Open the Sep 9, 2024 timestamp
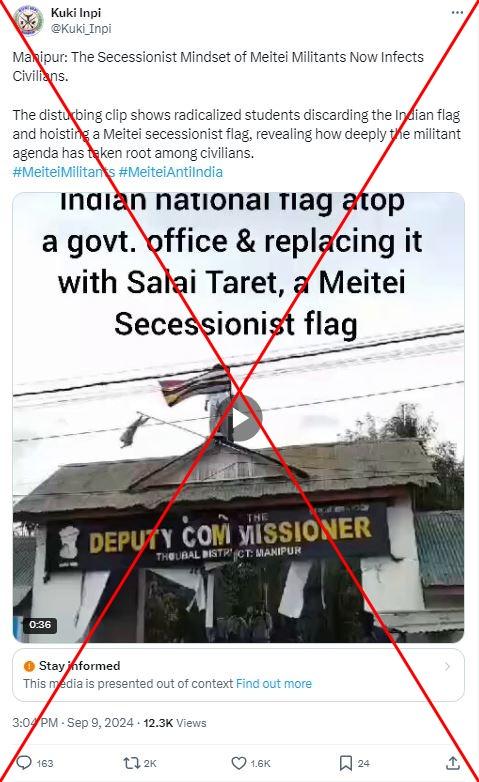 [100, 723]
